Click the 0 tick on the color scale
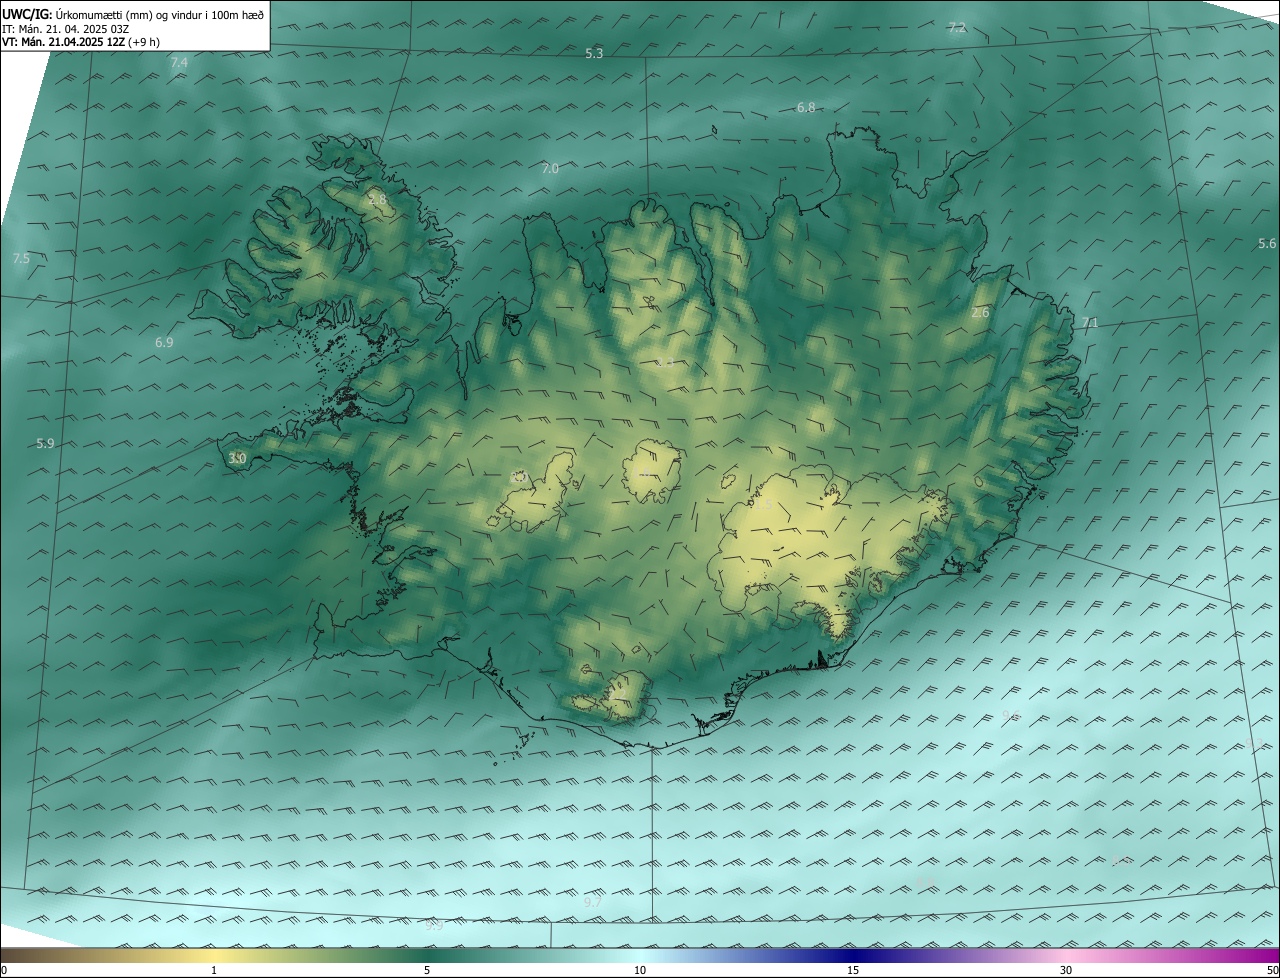The image size is (1280, 978). [x=4, y=971]
